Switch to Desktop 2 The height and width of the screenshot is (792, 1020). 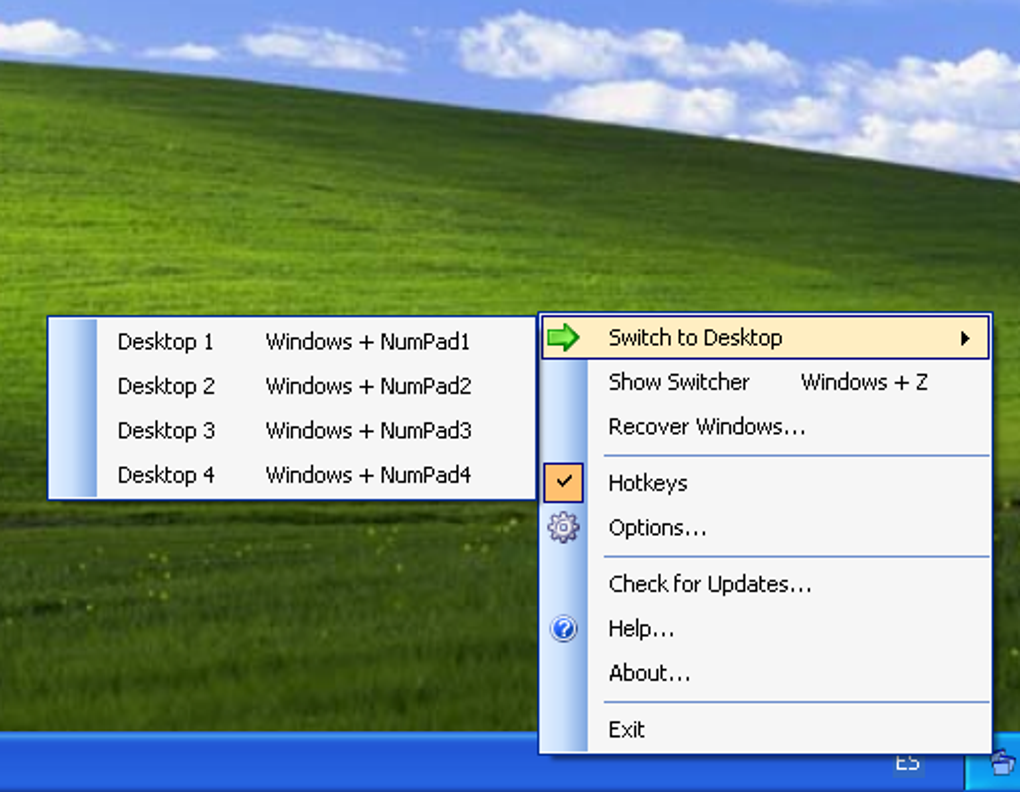(x=292, y=386)
